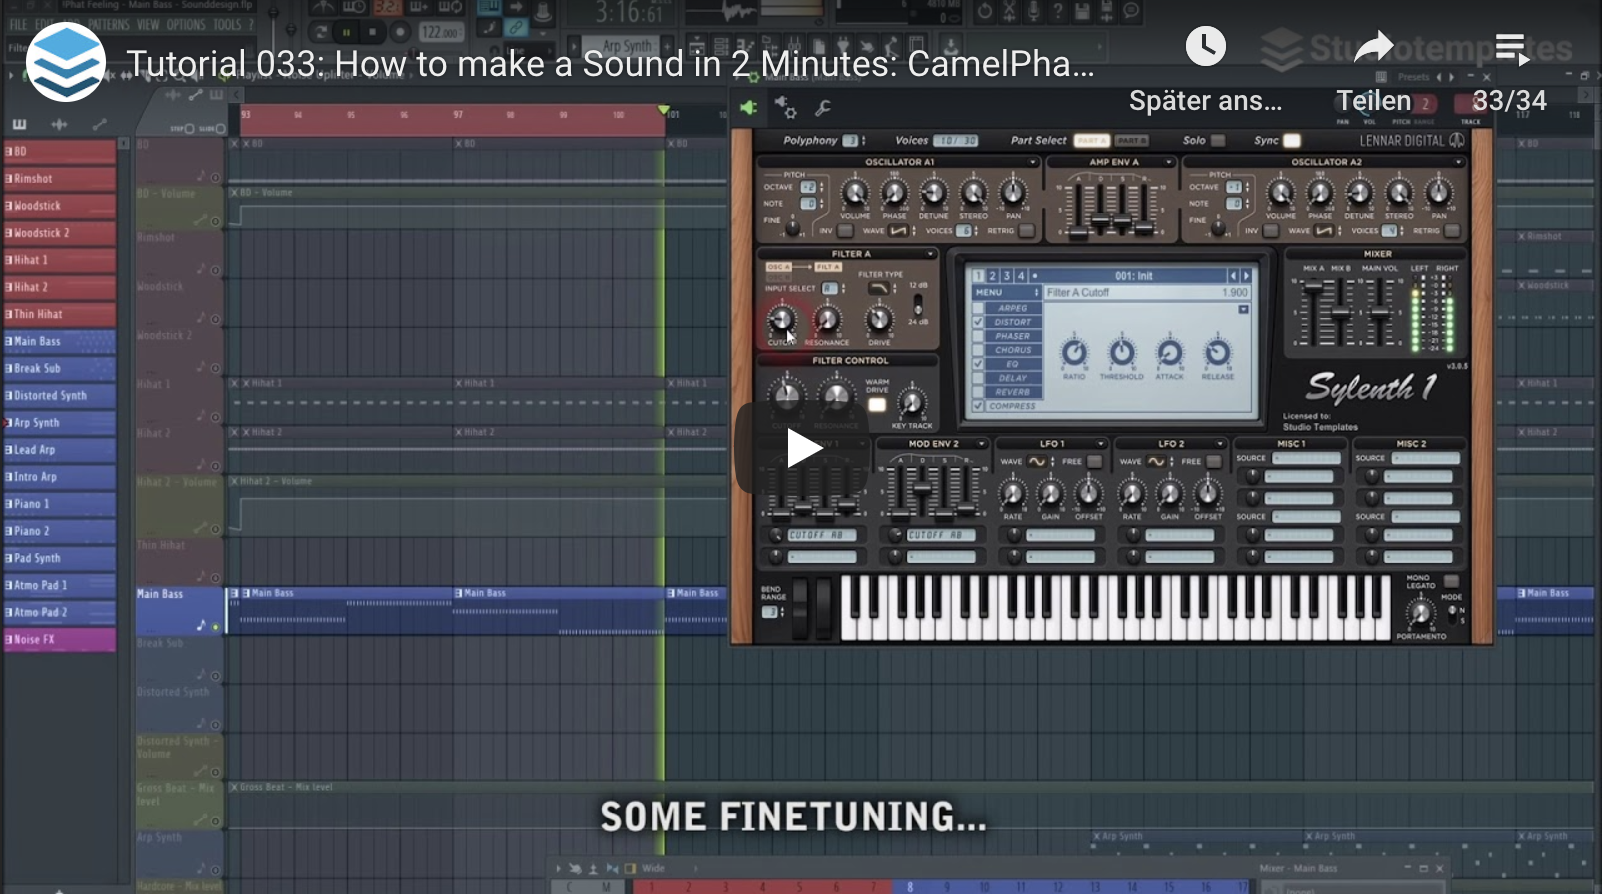Open the Oscillator A1 dropdown arrow
Image resolution: width=1602 pixels, height=894 pixels.
click(x=1032, y=162)
